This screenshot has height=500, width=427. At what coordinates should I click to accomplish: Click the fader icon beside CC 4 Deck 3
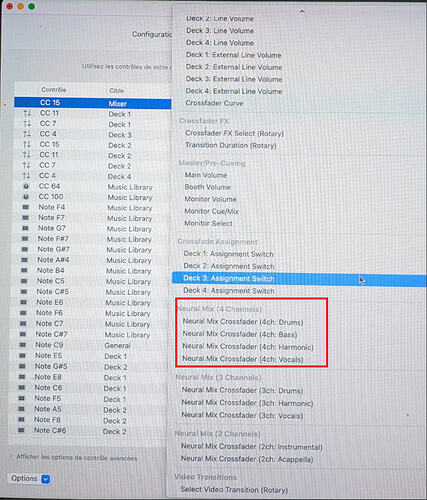[27, 134]
